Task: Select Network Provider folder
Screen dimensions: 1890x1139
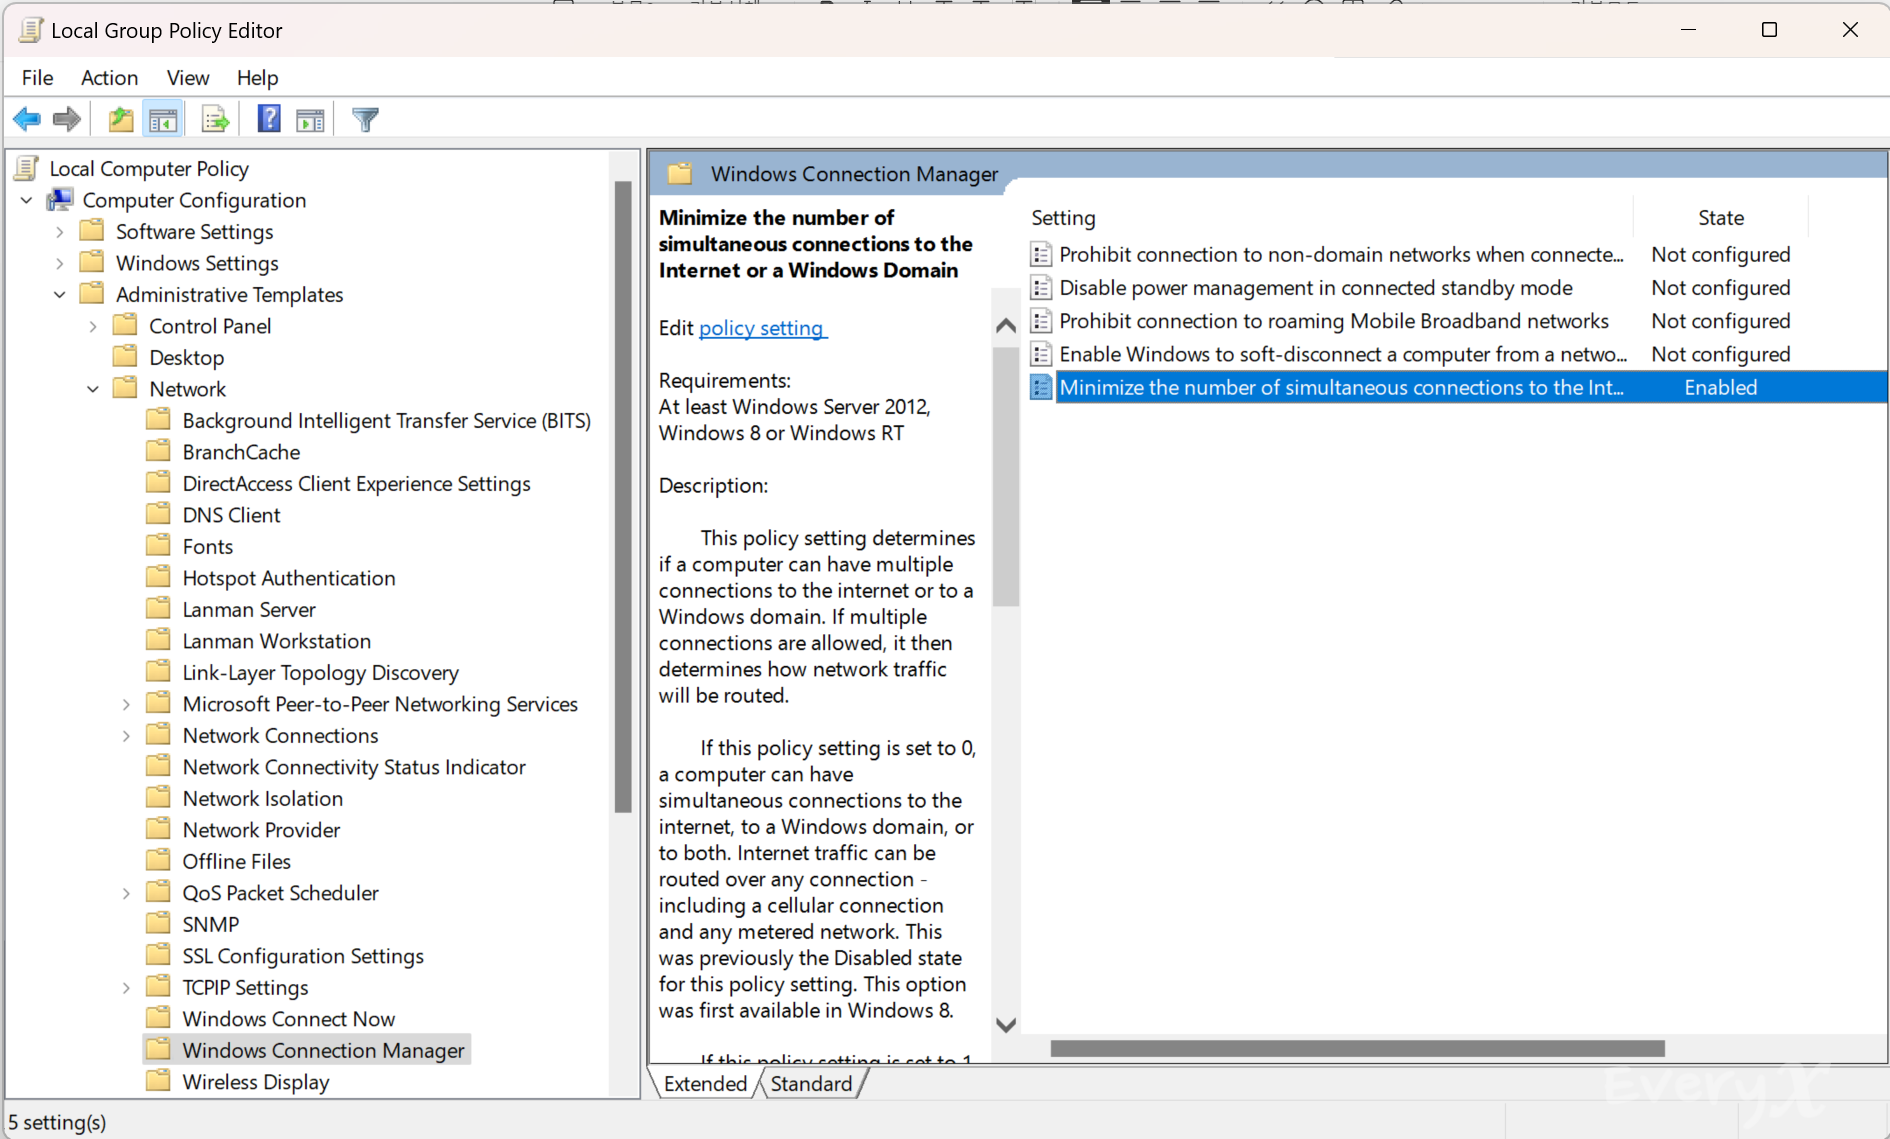Action: pos(261,830)
